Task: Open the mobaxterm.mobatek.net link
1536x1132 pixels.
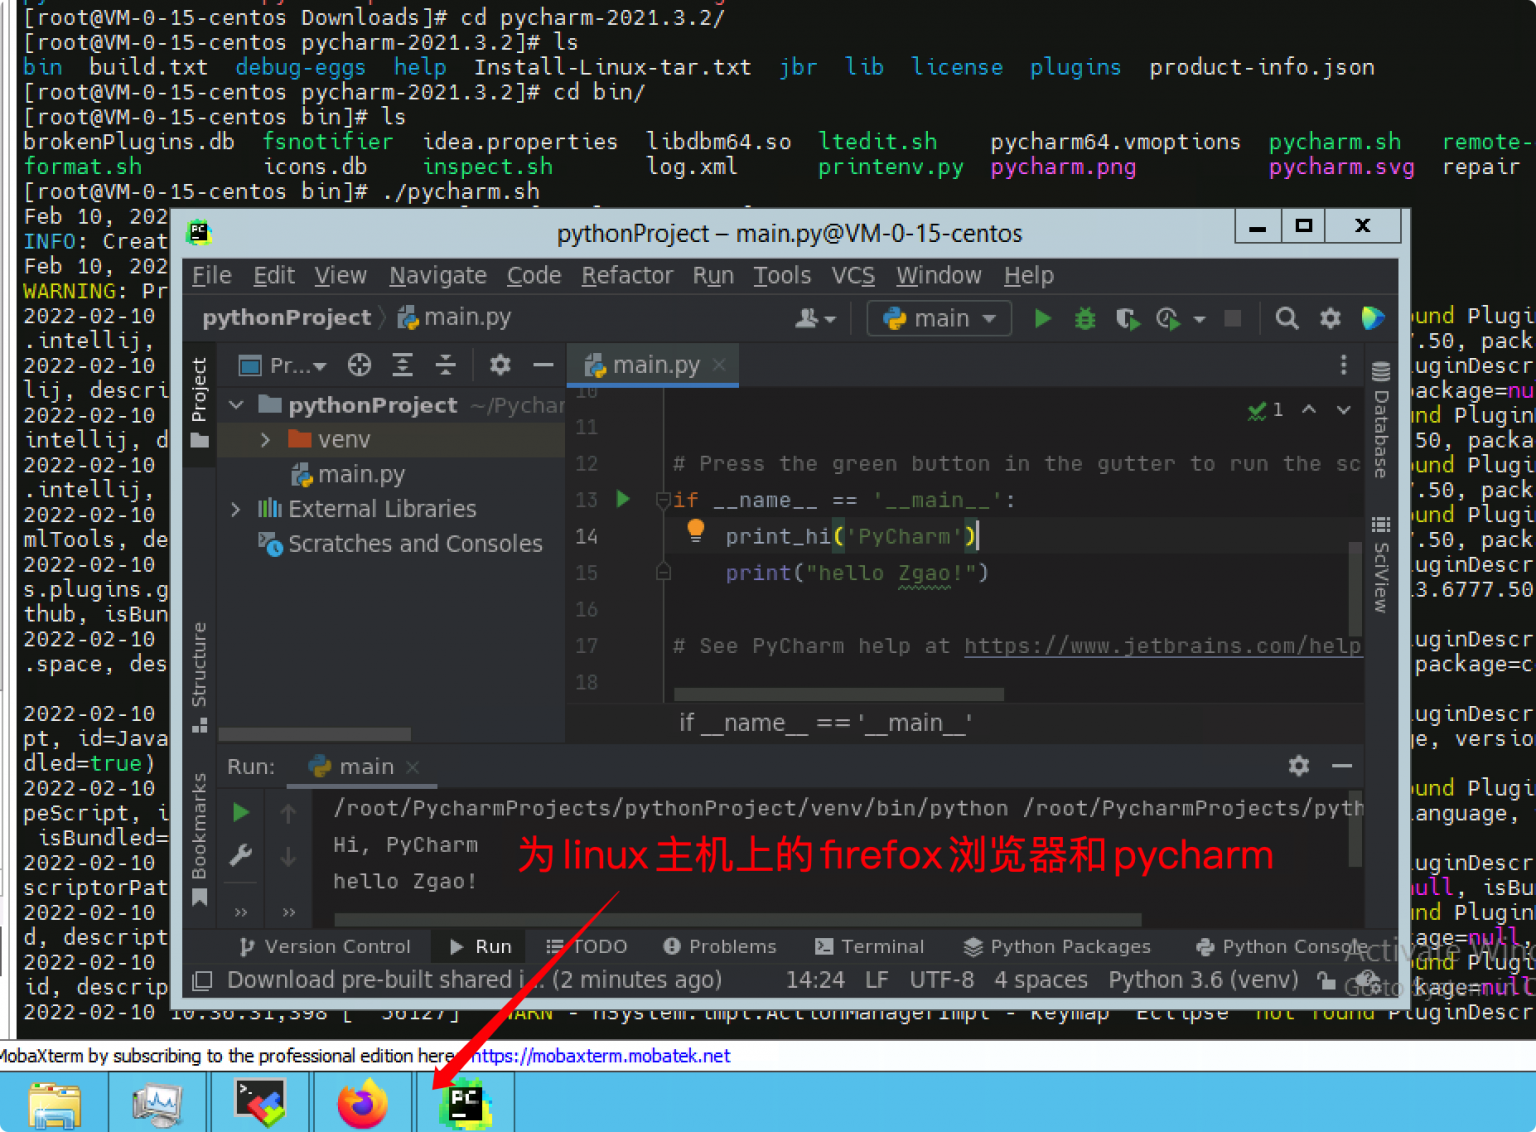Action: coord(600,1056)
